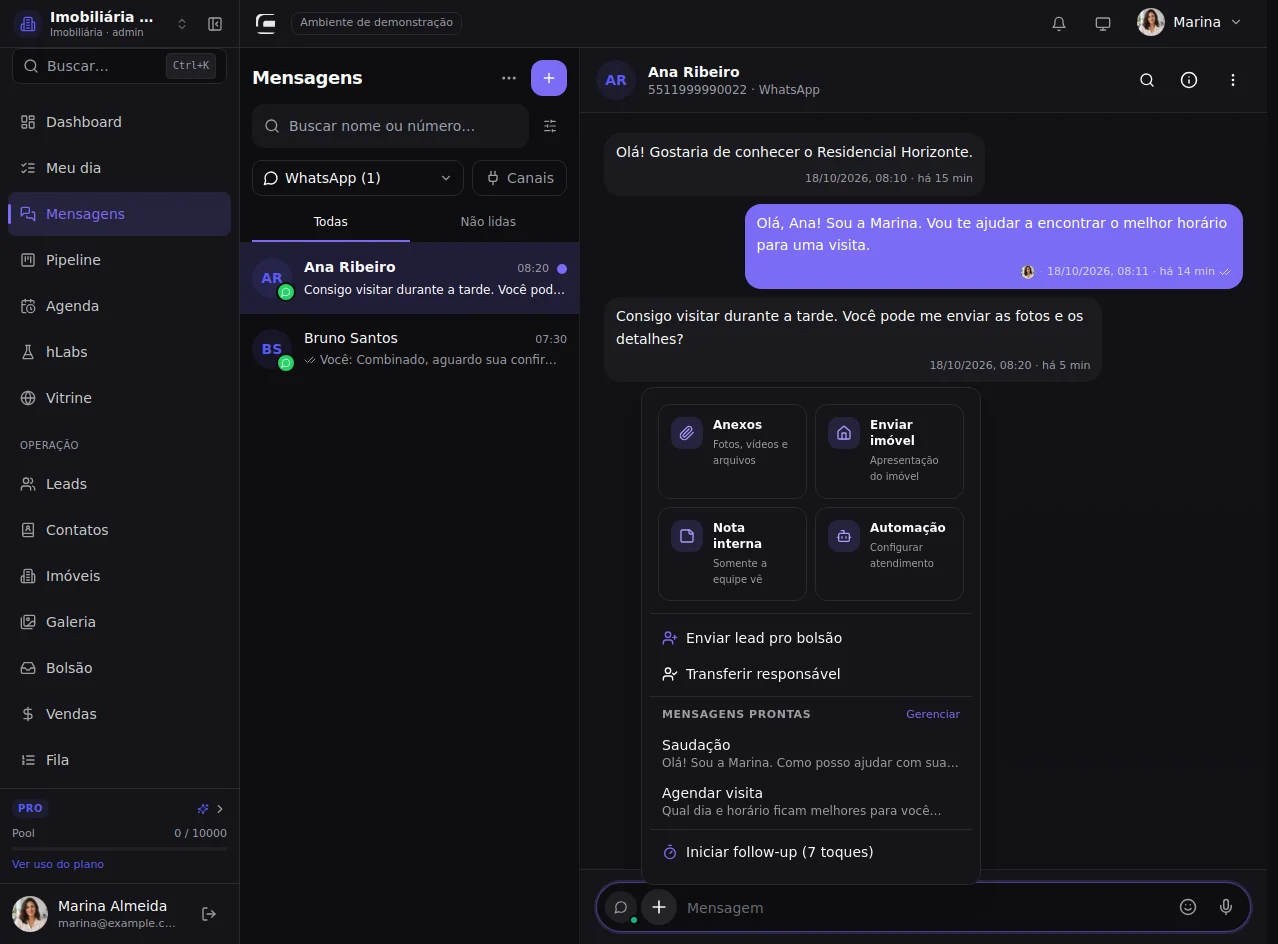Open Automação configuration card
Viewport: 1278px width, 944px height.
(889, 554)
